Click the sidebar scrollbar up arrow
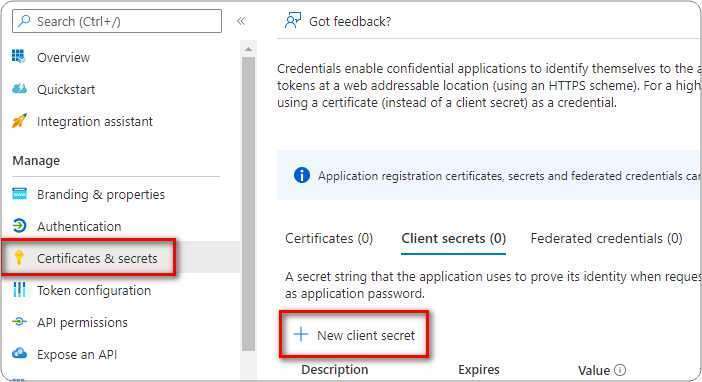Viewport: 702px width, 382px height. 248,49
